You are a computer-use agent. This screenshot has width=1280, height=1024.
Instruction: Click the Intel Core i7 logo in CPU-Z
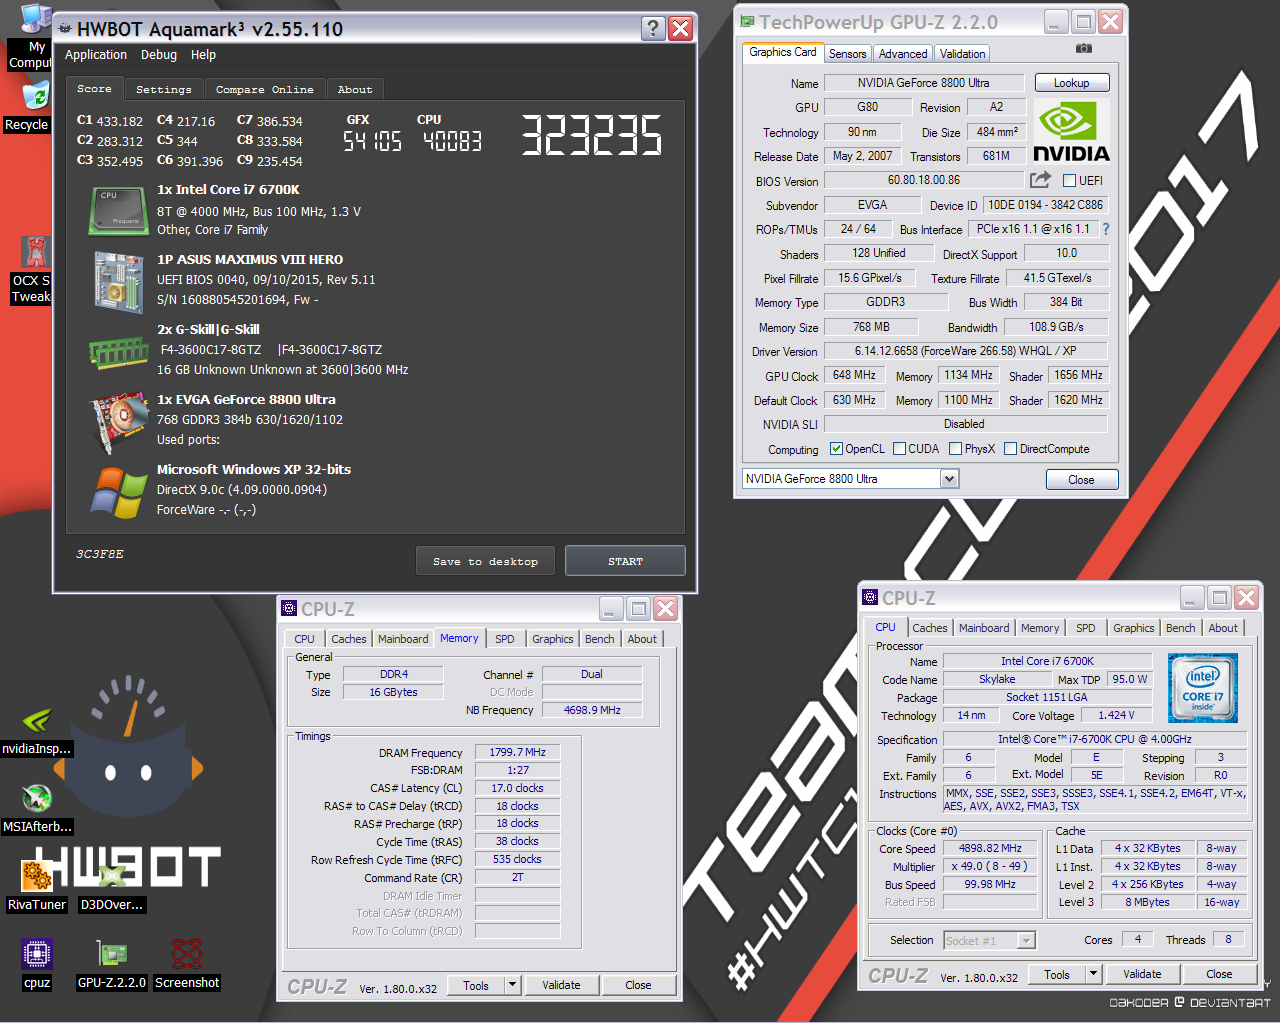coord(1203,687)
